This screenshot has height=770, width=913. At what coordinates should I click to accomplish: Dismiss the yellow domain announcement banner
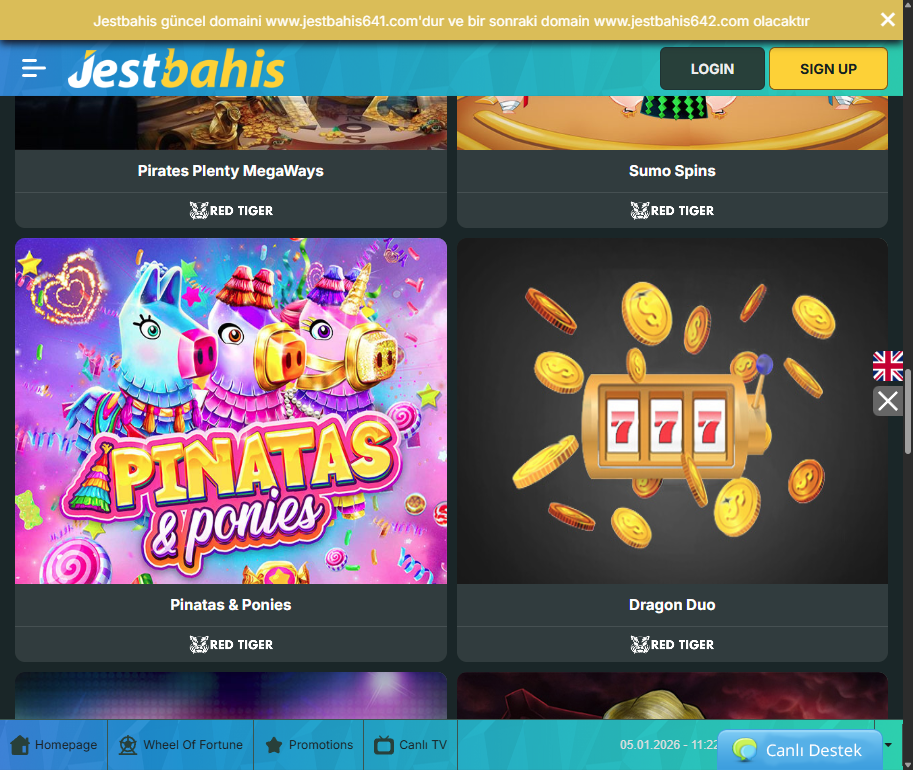[887, 20]
